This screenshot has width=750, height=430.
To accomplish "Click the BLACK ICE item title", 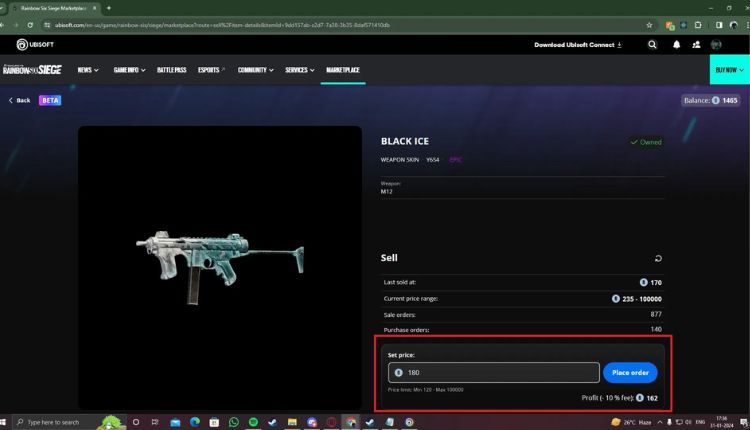I will click(405, 141).
